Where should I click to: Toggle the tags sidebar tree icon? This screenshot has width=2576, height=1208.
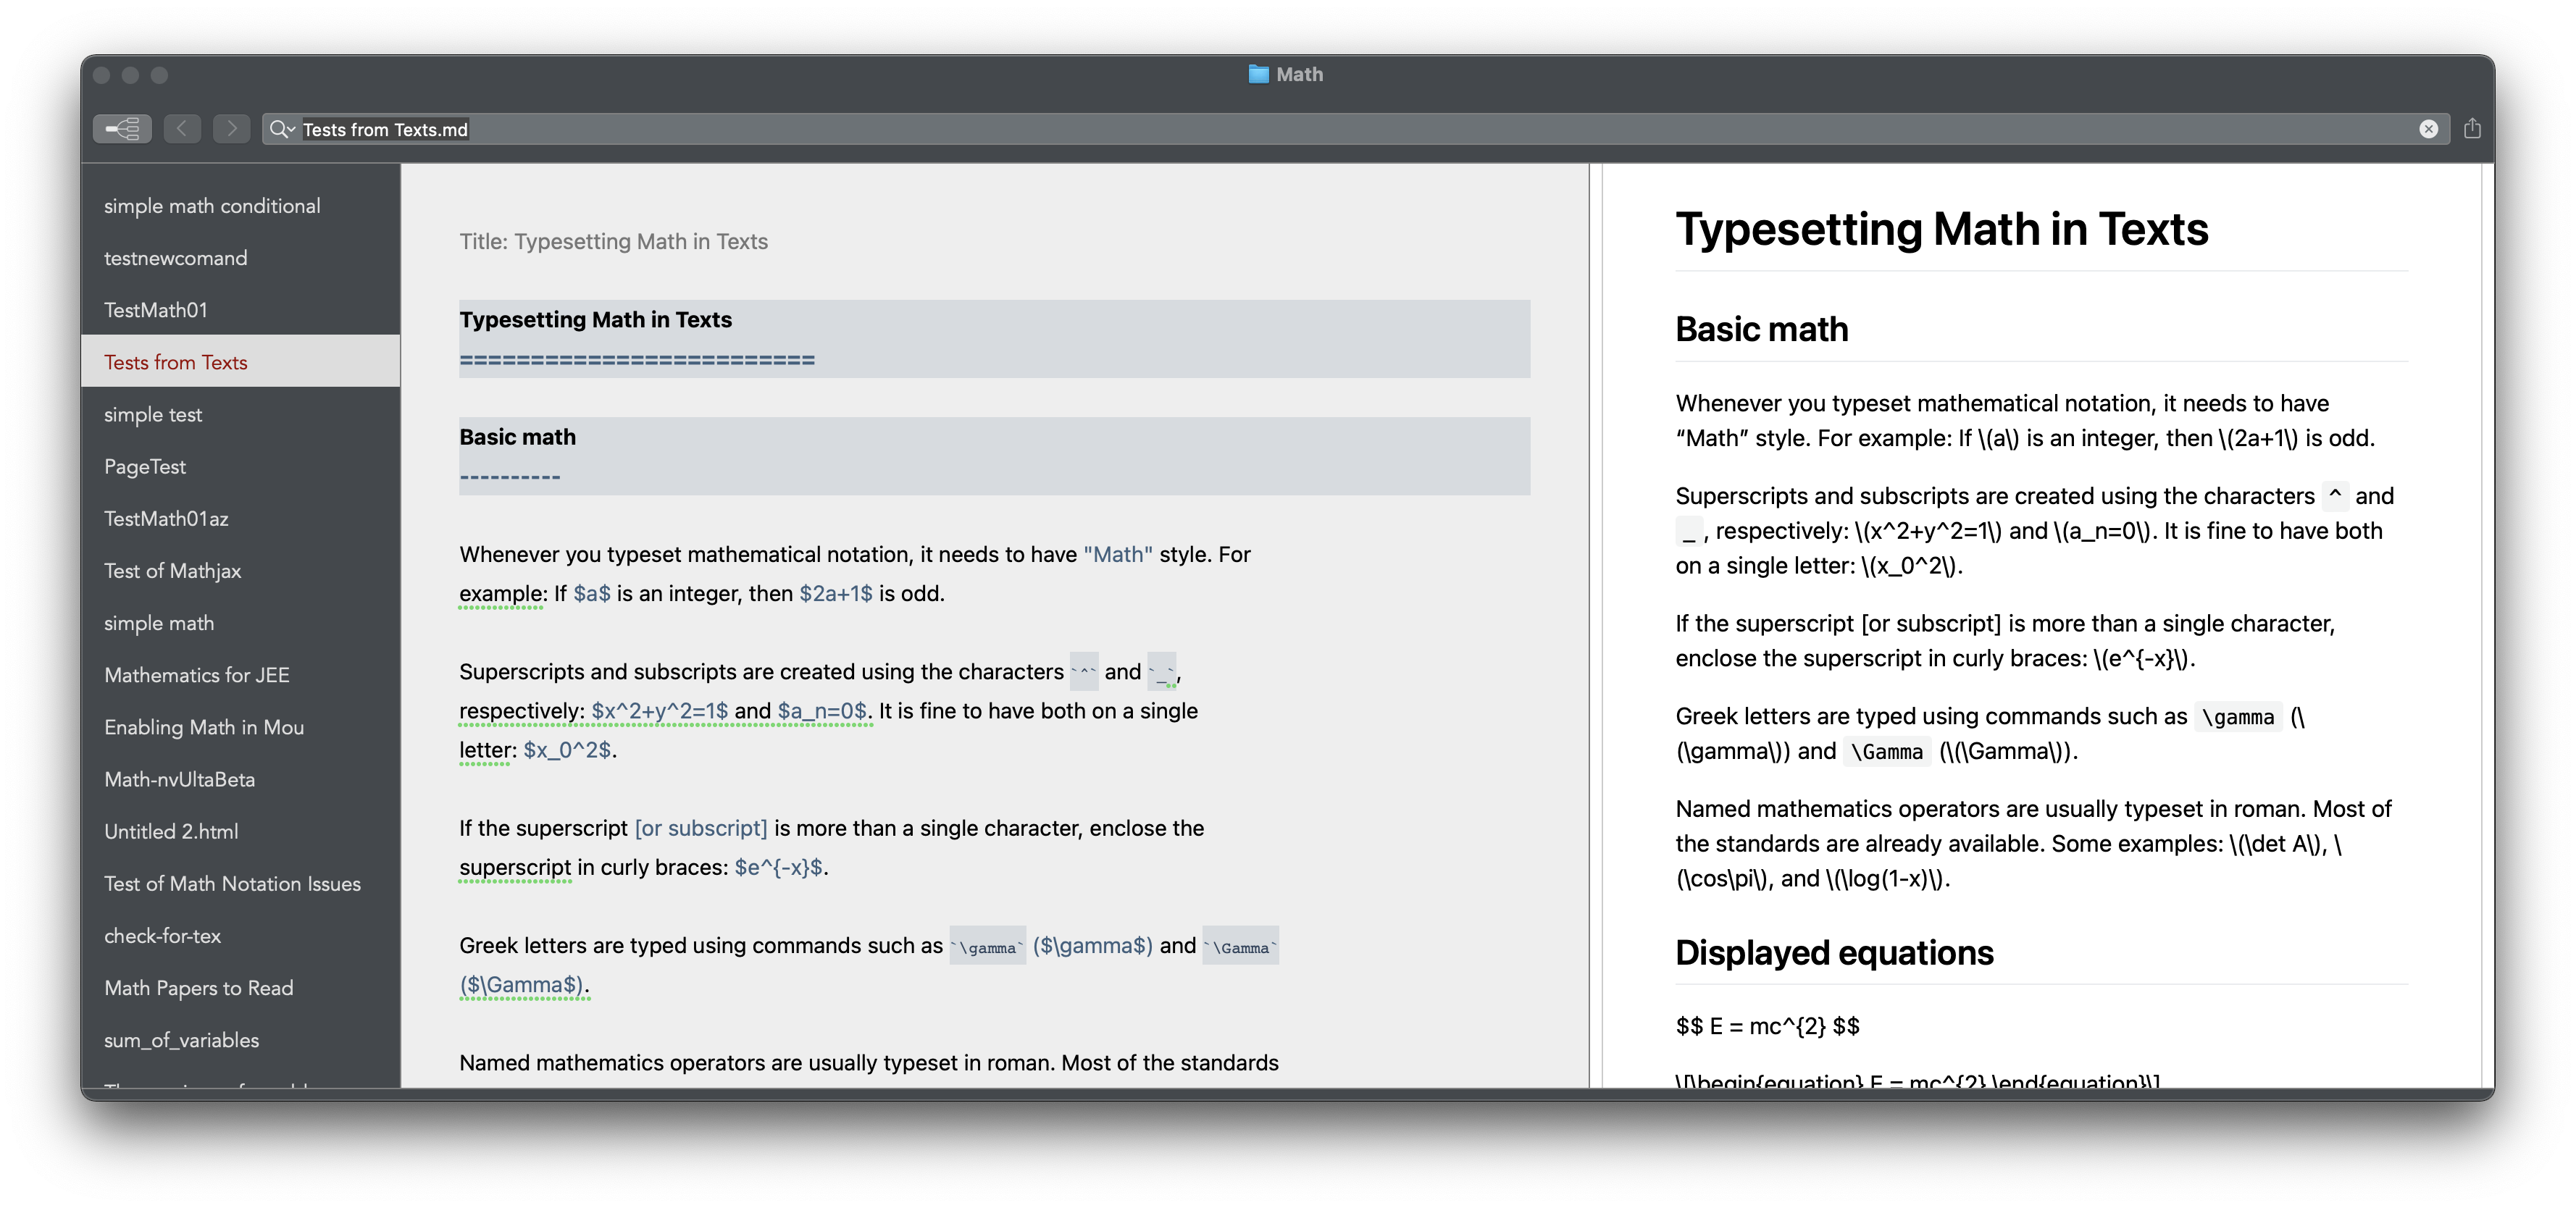[122, 129]
